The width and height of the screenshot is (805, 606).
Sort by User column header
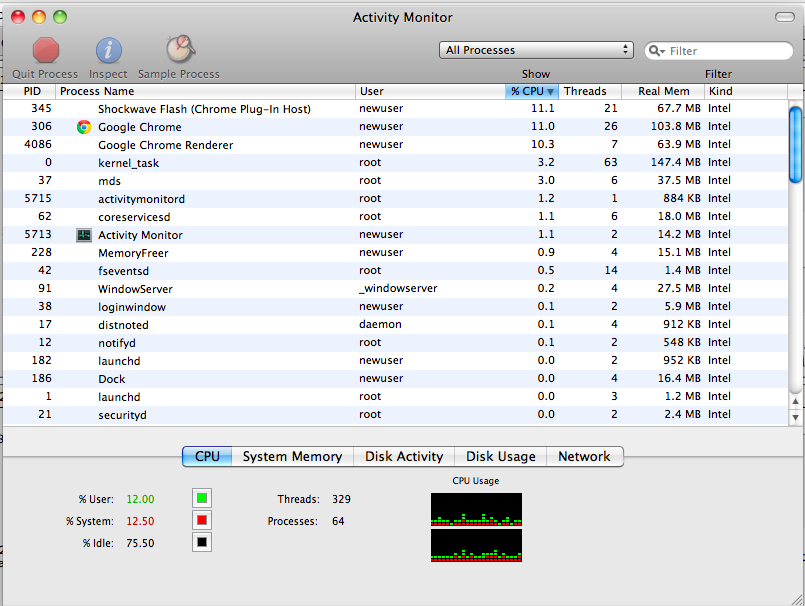tap(430, 91)
